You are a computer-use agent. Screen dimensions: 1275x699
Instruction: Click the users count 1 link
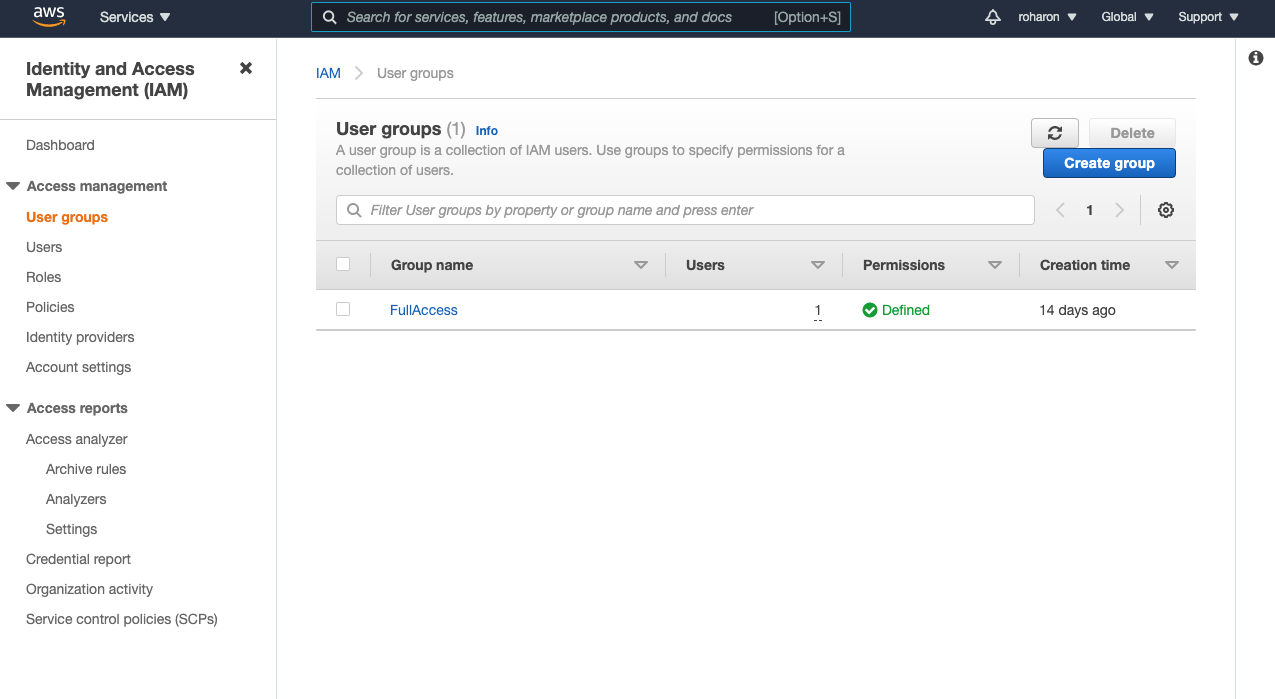tap(818, 310)
